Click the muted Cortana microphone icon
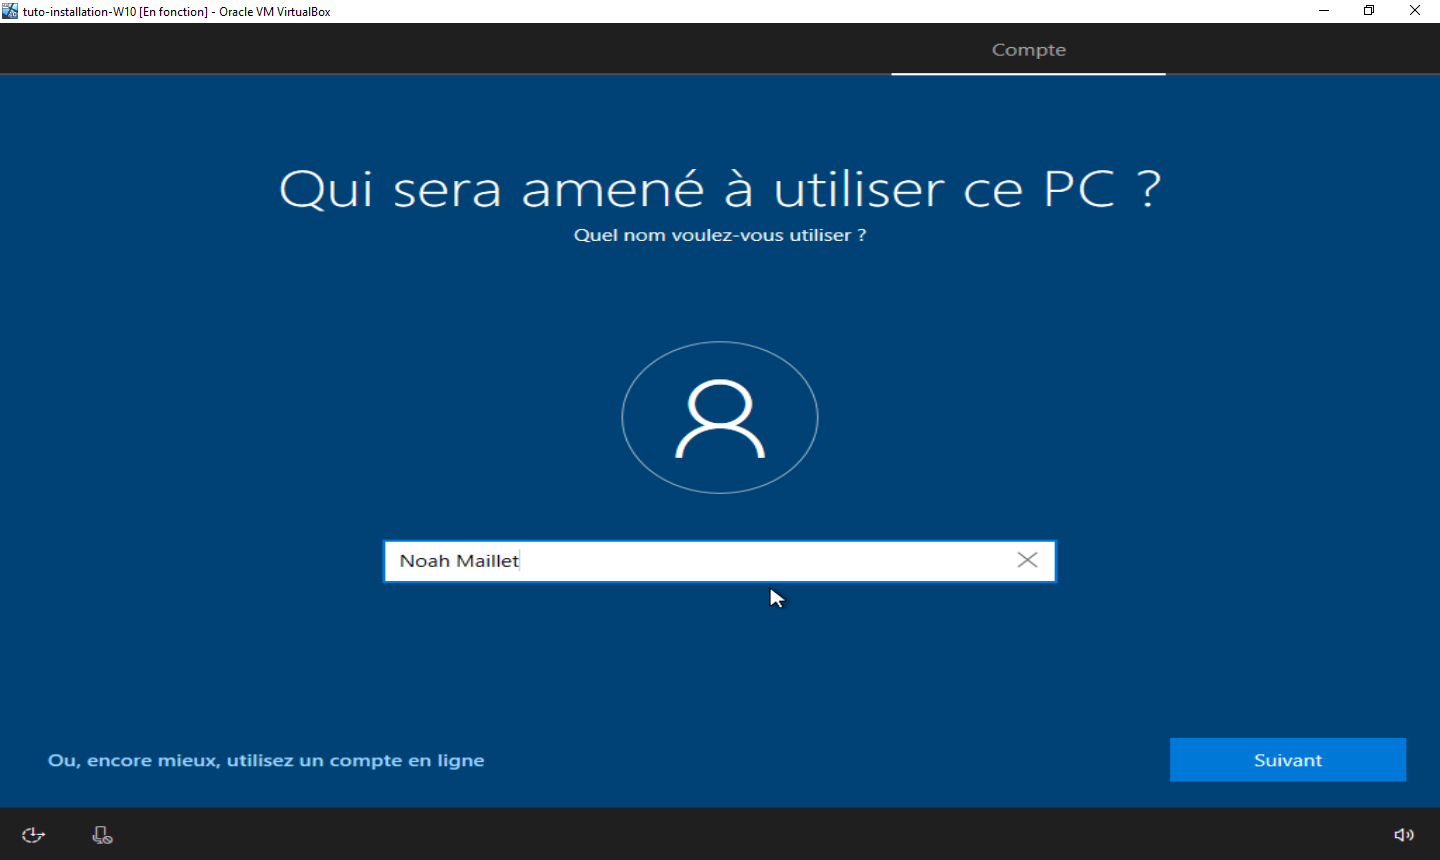 click(x=102, y=835)
